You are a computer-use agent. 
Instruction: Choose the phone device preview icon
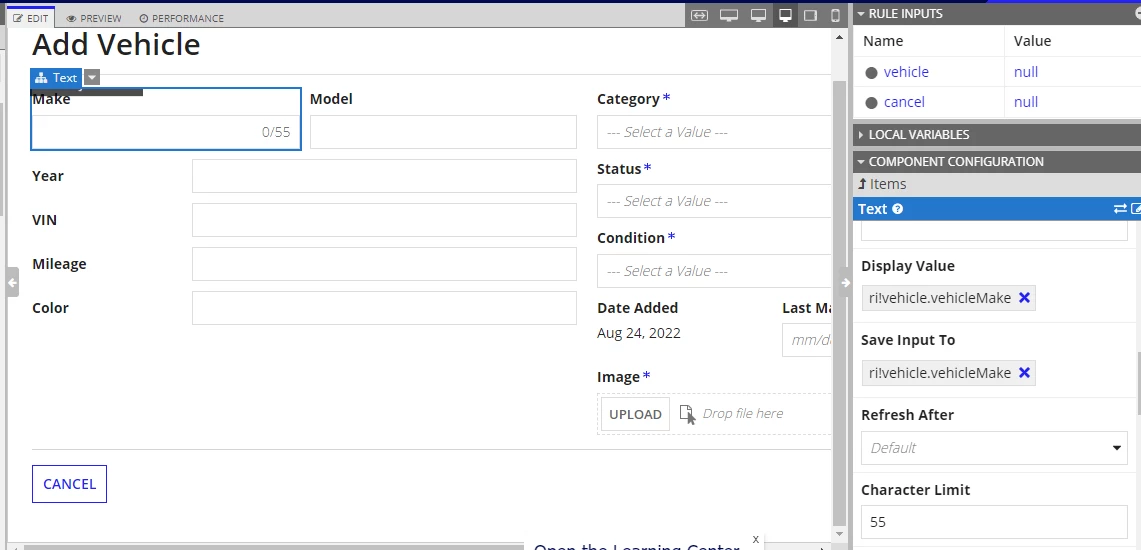point(835,15)
